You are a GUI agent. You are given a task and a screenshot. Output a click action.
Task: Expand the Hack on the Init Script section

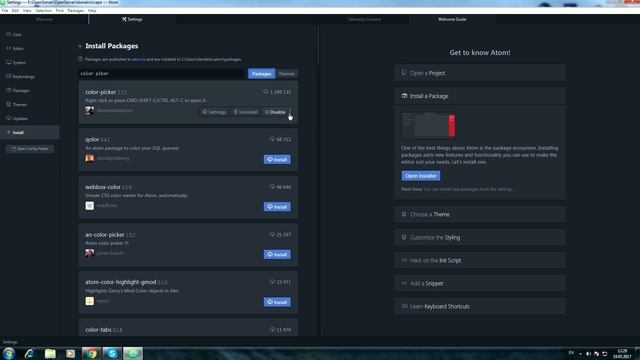[480, 260]
